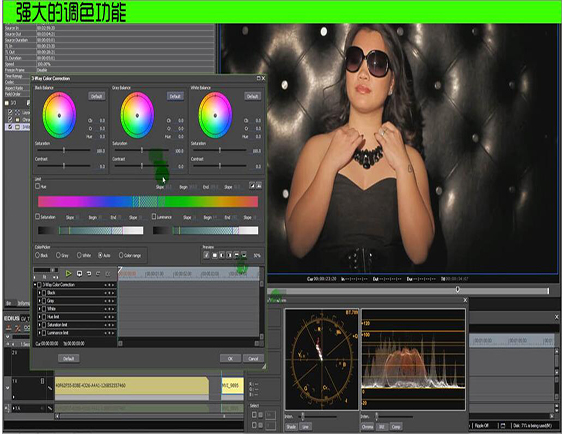Click first icon right of hue Slope values
Image resolution: width=563 pixels, height=434 pixels.
(252, 186)
